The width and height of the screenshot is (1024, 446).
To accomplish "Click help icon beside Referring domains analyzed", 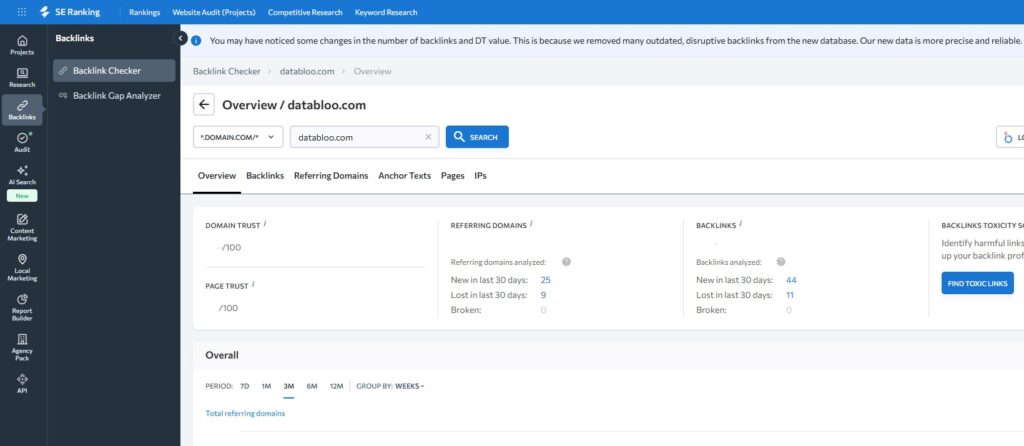I will [x=566, y=262].
